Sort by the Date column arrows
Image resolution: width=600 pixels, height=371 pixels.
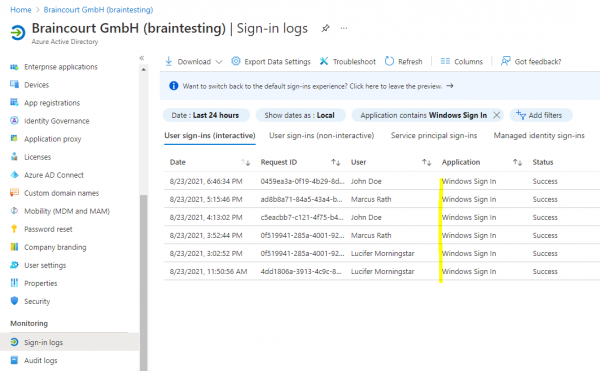click(246, 163)
